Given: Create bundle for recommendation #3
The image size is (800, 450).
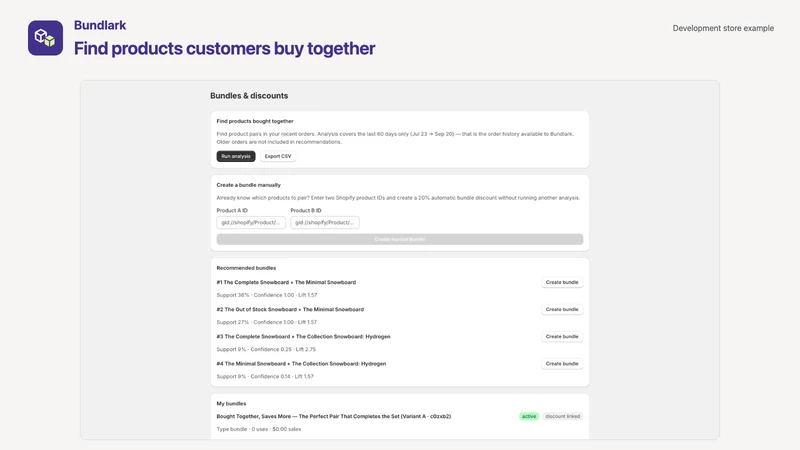Looking at the screenshot, I should 562,336.
